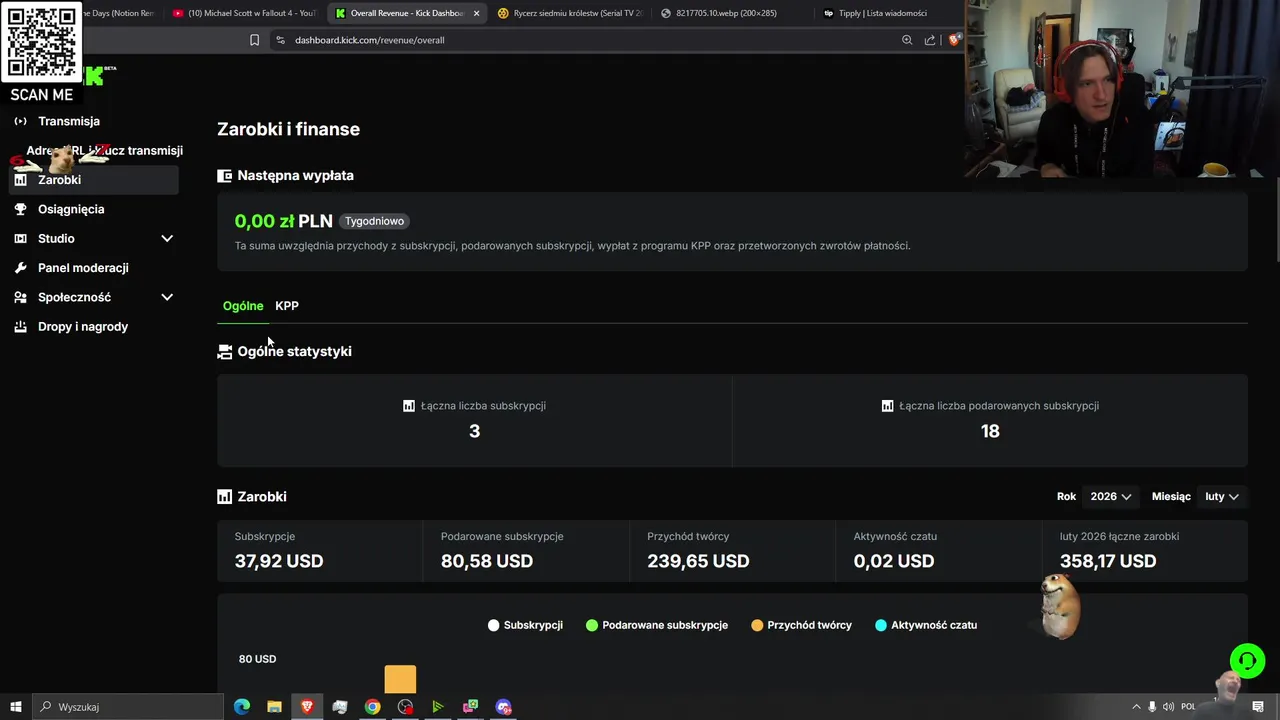The width and height of the screenshot is (1280, 720).
Task: Open Google Chrome from the taskbar
Action: [372, 707]
